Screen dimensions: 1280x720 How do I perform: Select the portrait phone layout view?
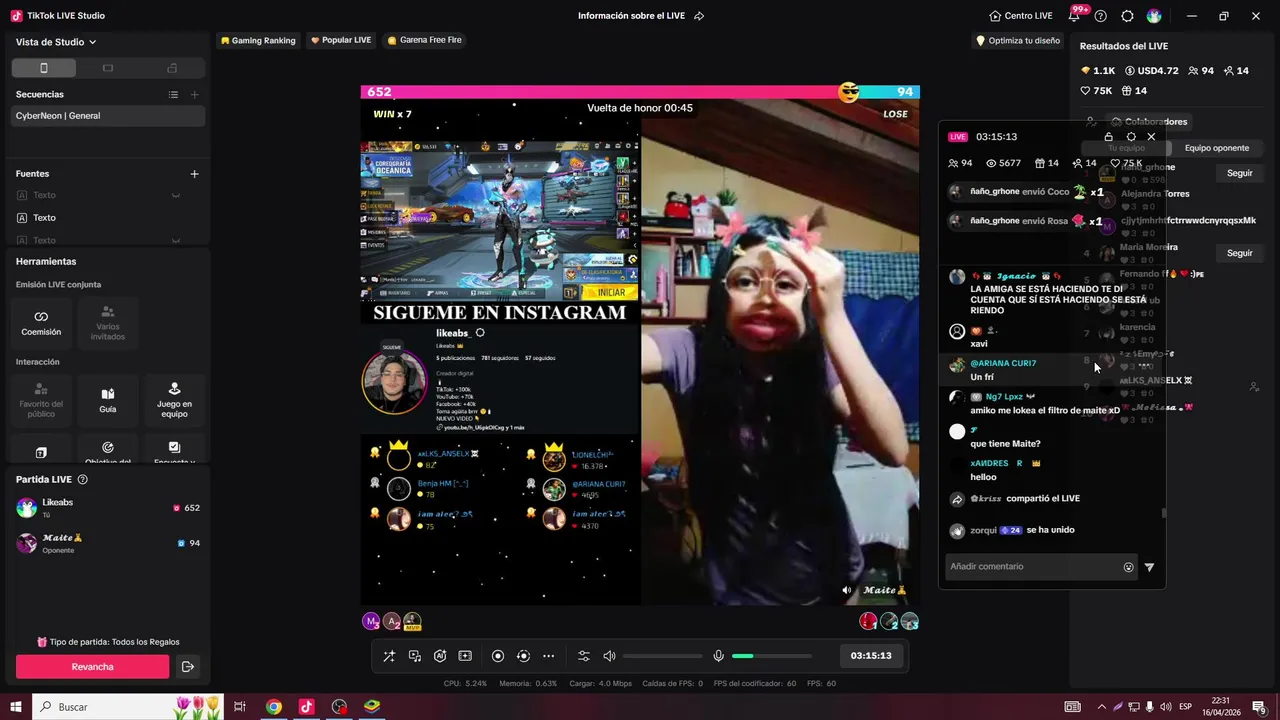tap(43, 68)
